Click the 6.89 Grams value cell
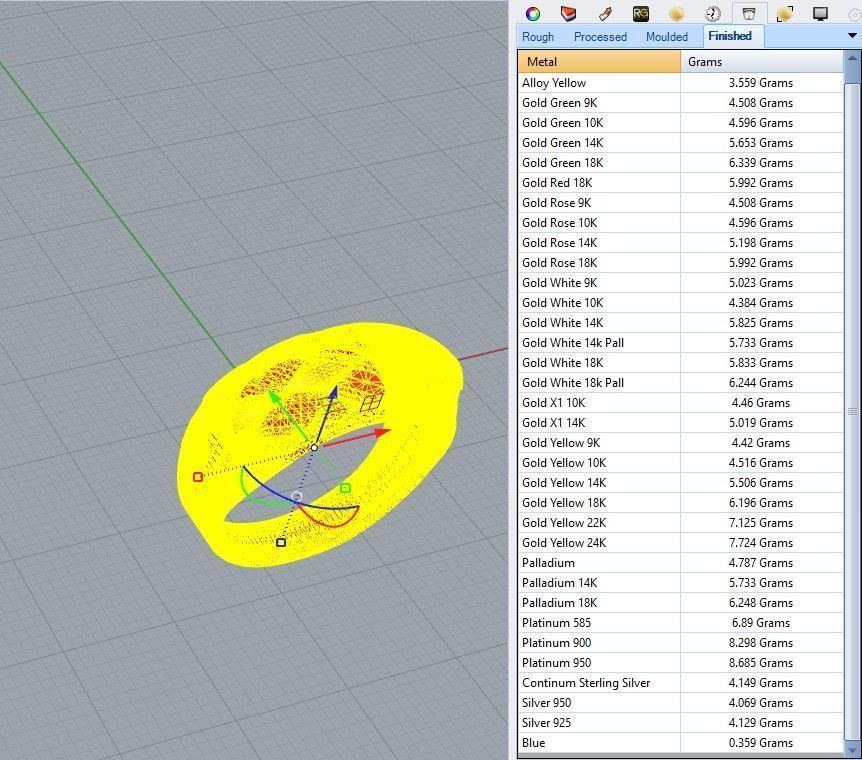 tap(761, 623)
